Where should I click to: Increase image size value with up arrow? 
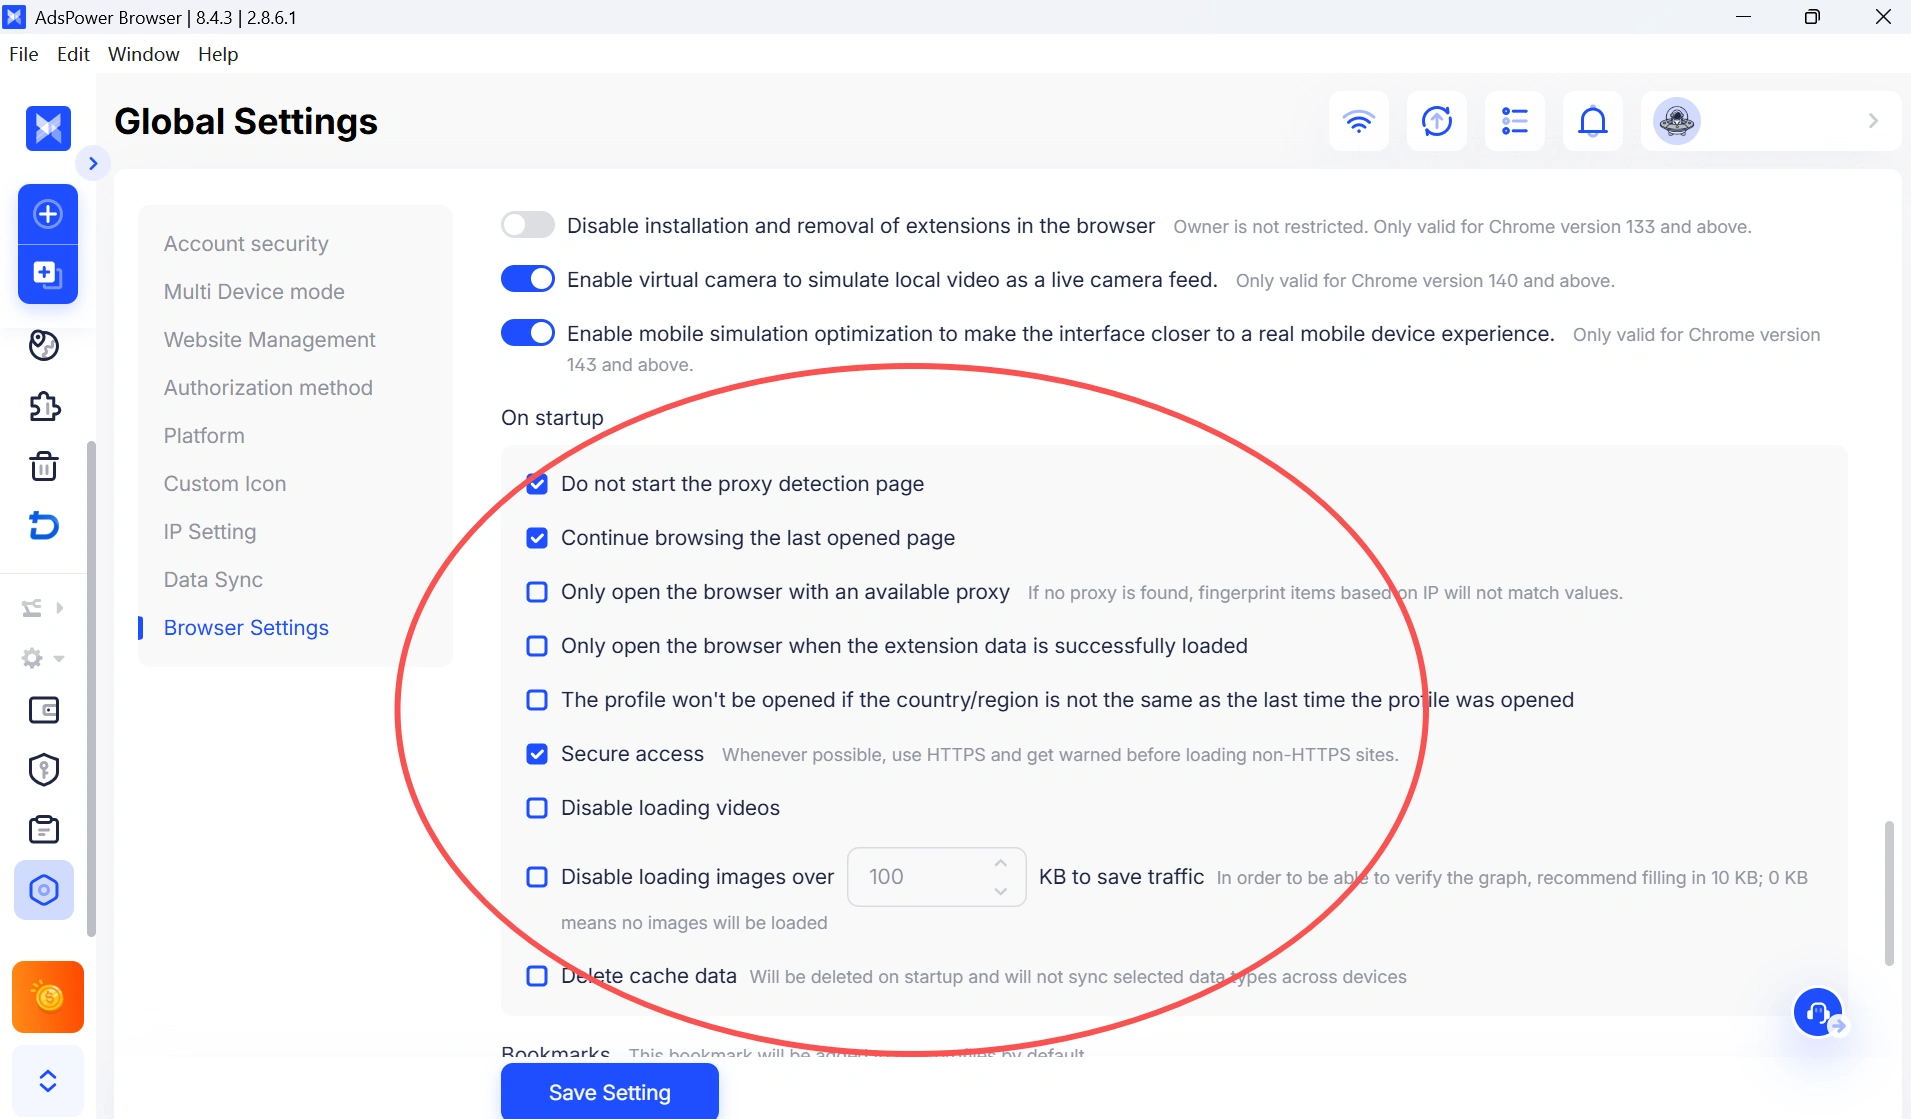click(1000, 863)
